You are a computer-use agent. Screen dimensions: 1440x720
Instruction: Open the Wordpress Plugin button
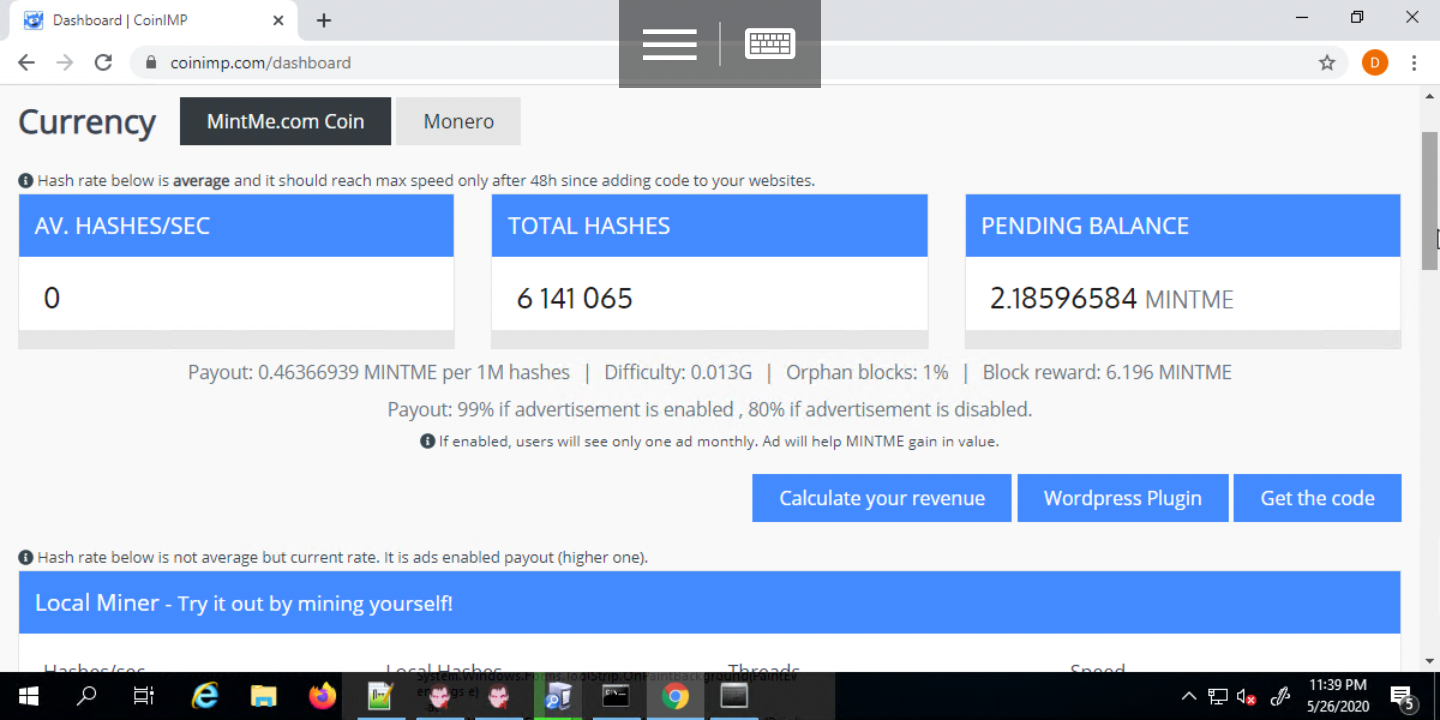pyautogui.click(x=1123, y=498)
